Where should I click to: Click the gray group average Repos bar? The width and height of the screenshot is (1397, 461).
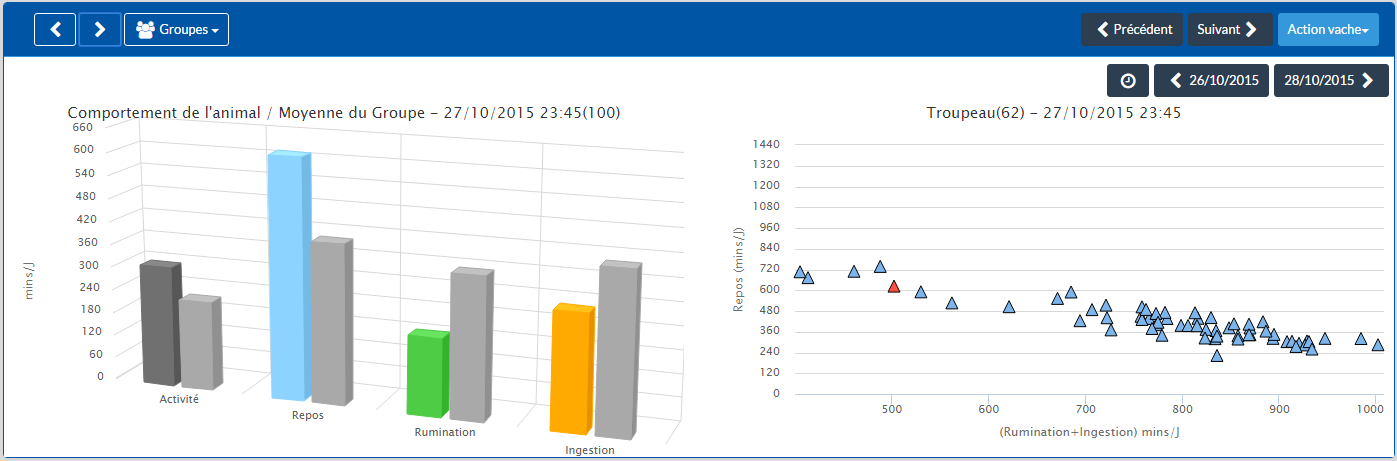coord(332,320)
